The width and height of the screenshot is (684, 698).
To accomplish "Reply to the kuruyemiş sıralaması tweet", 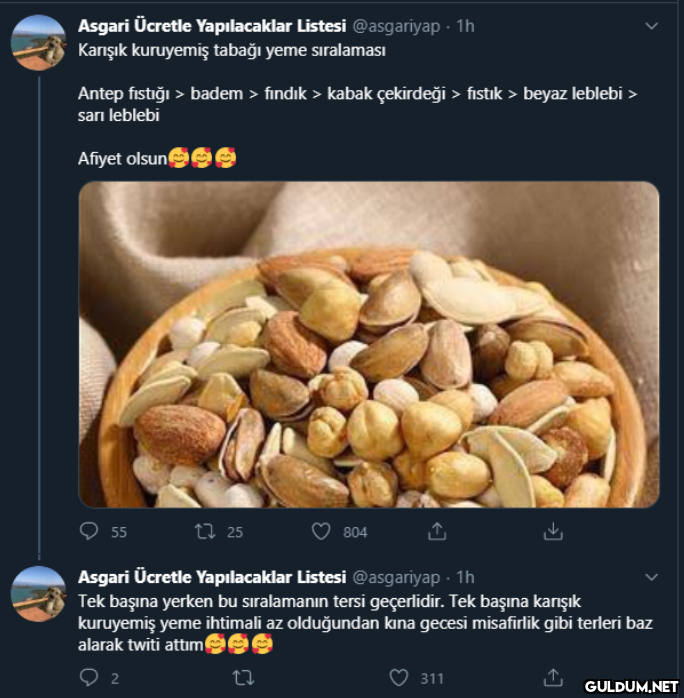I will point(89,531).
